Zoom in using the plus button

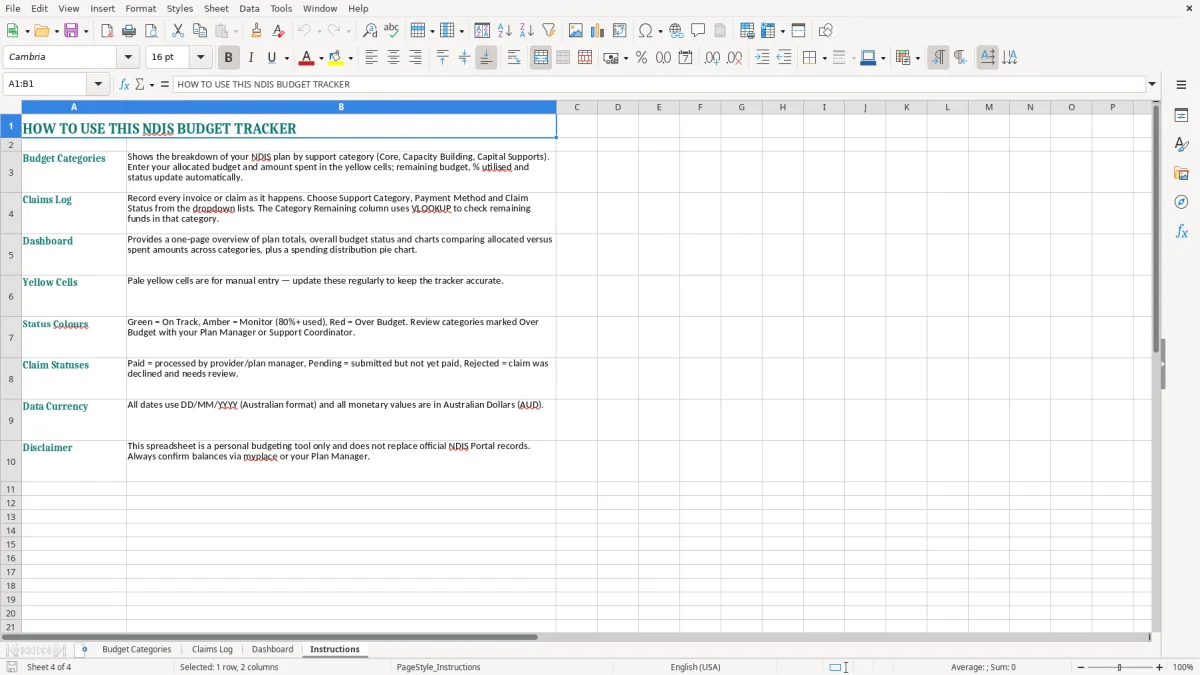click(x=1159, y=667)
